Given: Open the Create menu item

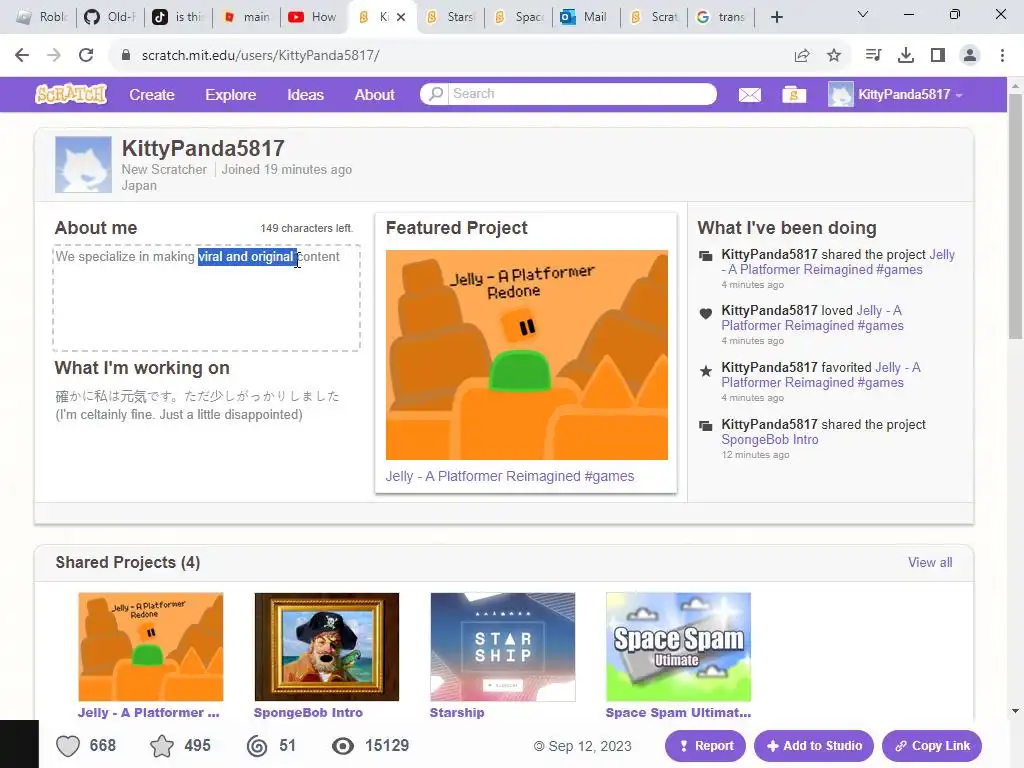Looking at the screenshot, I should click(x=152, y=95).
